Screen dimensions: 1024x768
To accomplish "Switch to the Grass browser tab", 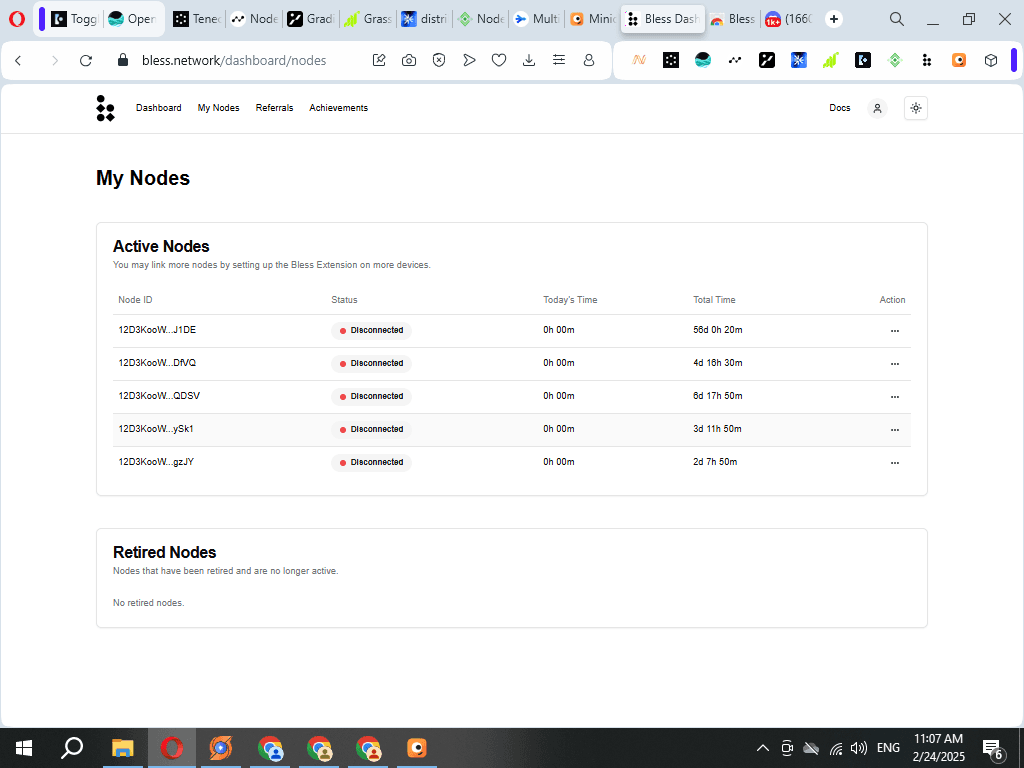I will 367,19.
